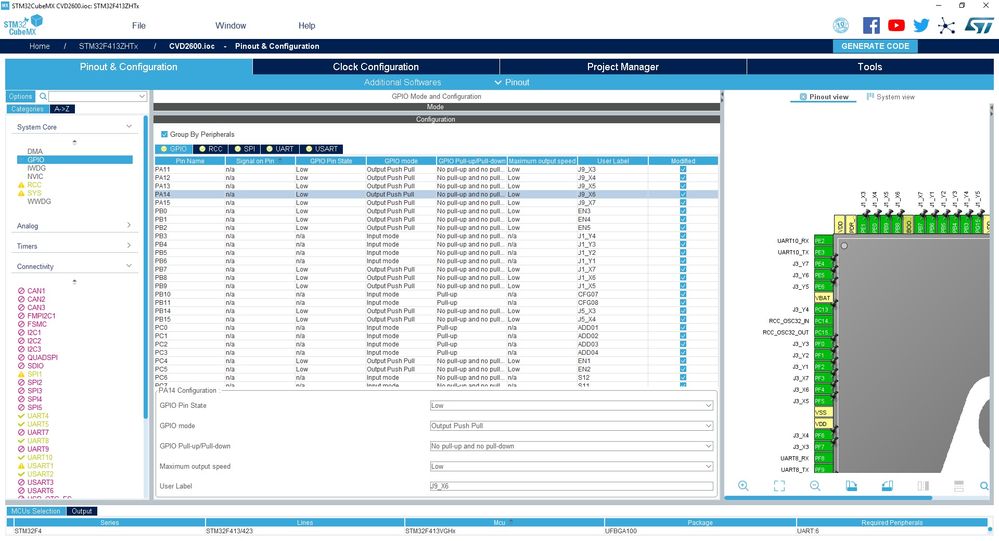
Task: Switch to A->Z sorting tab
Action: [62, 109]
